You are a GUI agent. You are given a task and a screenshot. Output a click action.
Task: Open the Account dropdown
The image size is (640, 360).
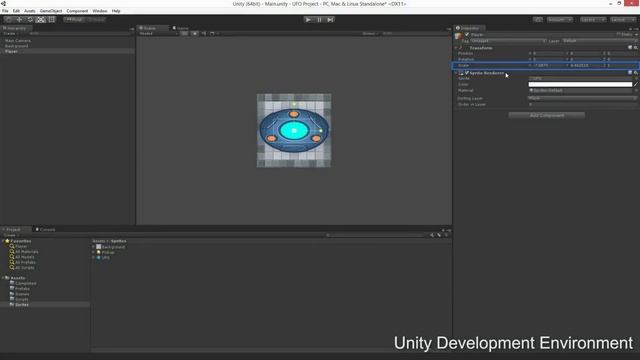pos(560,20)
